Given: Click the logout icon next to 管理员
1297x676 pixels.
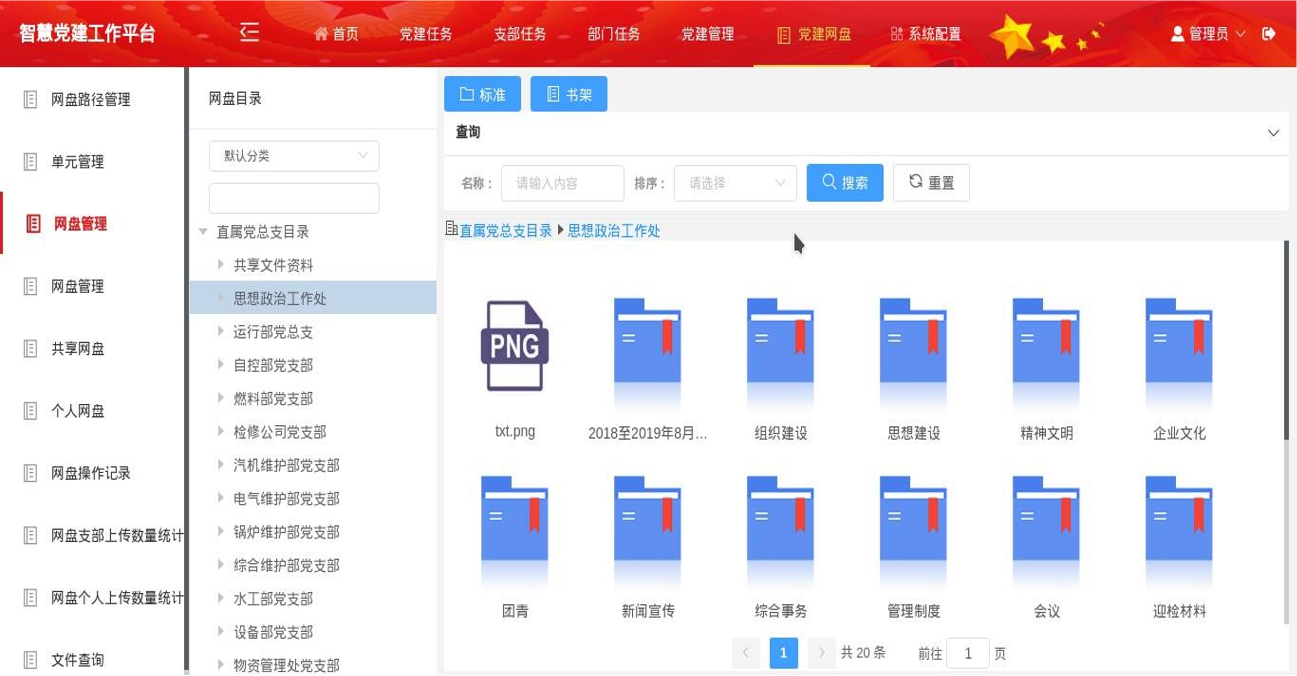Looking at the screenshot, I should [x=1269, y=34].
